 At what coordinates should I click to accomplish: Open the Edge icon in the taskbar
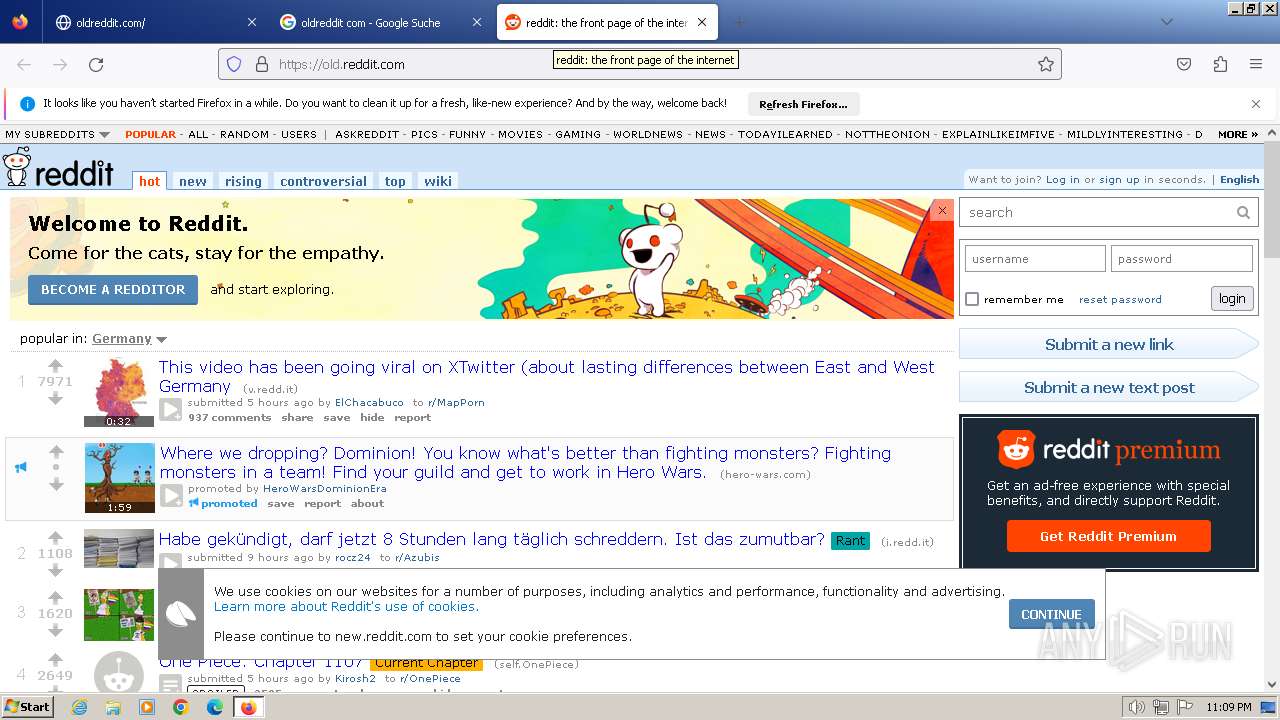[215, 707]
